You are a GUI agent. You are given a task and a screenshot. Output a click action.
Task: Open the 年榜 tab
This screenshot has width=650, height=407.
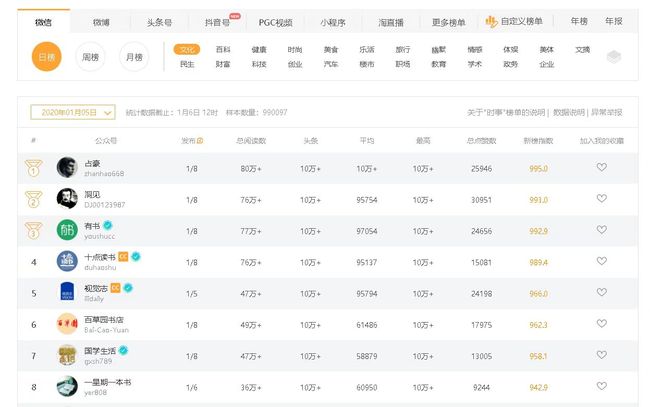coord(579,21)
